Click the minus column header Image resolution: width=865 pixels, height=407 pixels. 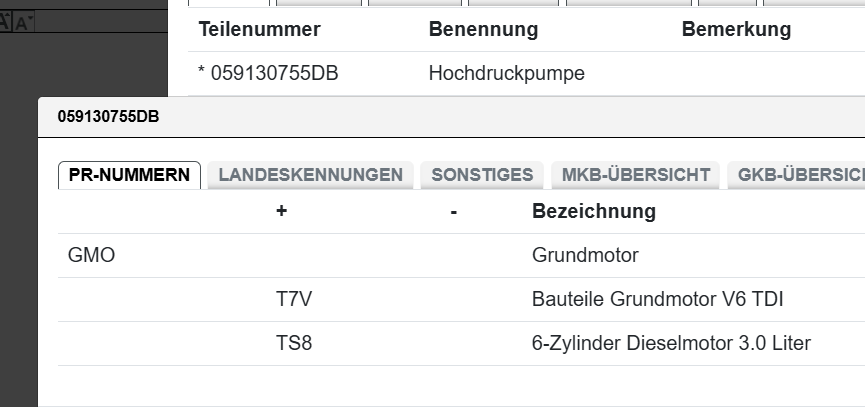pyautogui.click(x=453, y=211)
